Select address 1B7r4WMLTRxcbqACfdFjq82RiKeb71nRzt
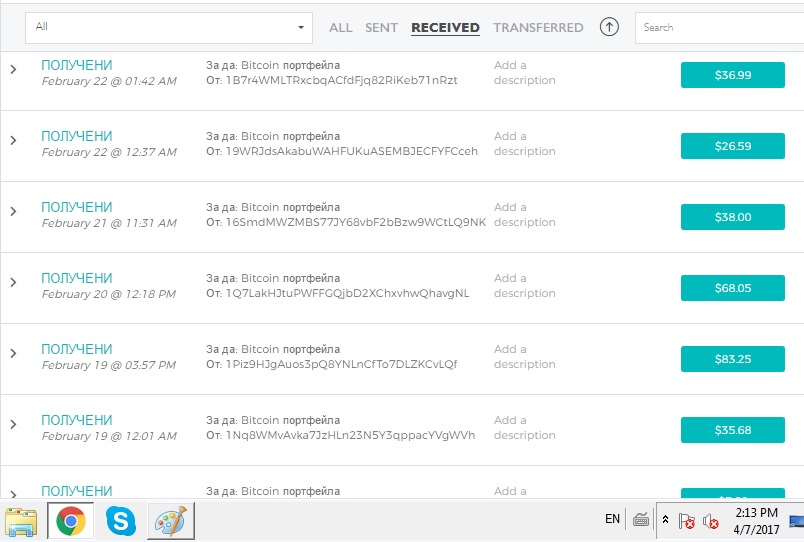This screenshot has width=804, height=542. tap(341, 81)
